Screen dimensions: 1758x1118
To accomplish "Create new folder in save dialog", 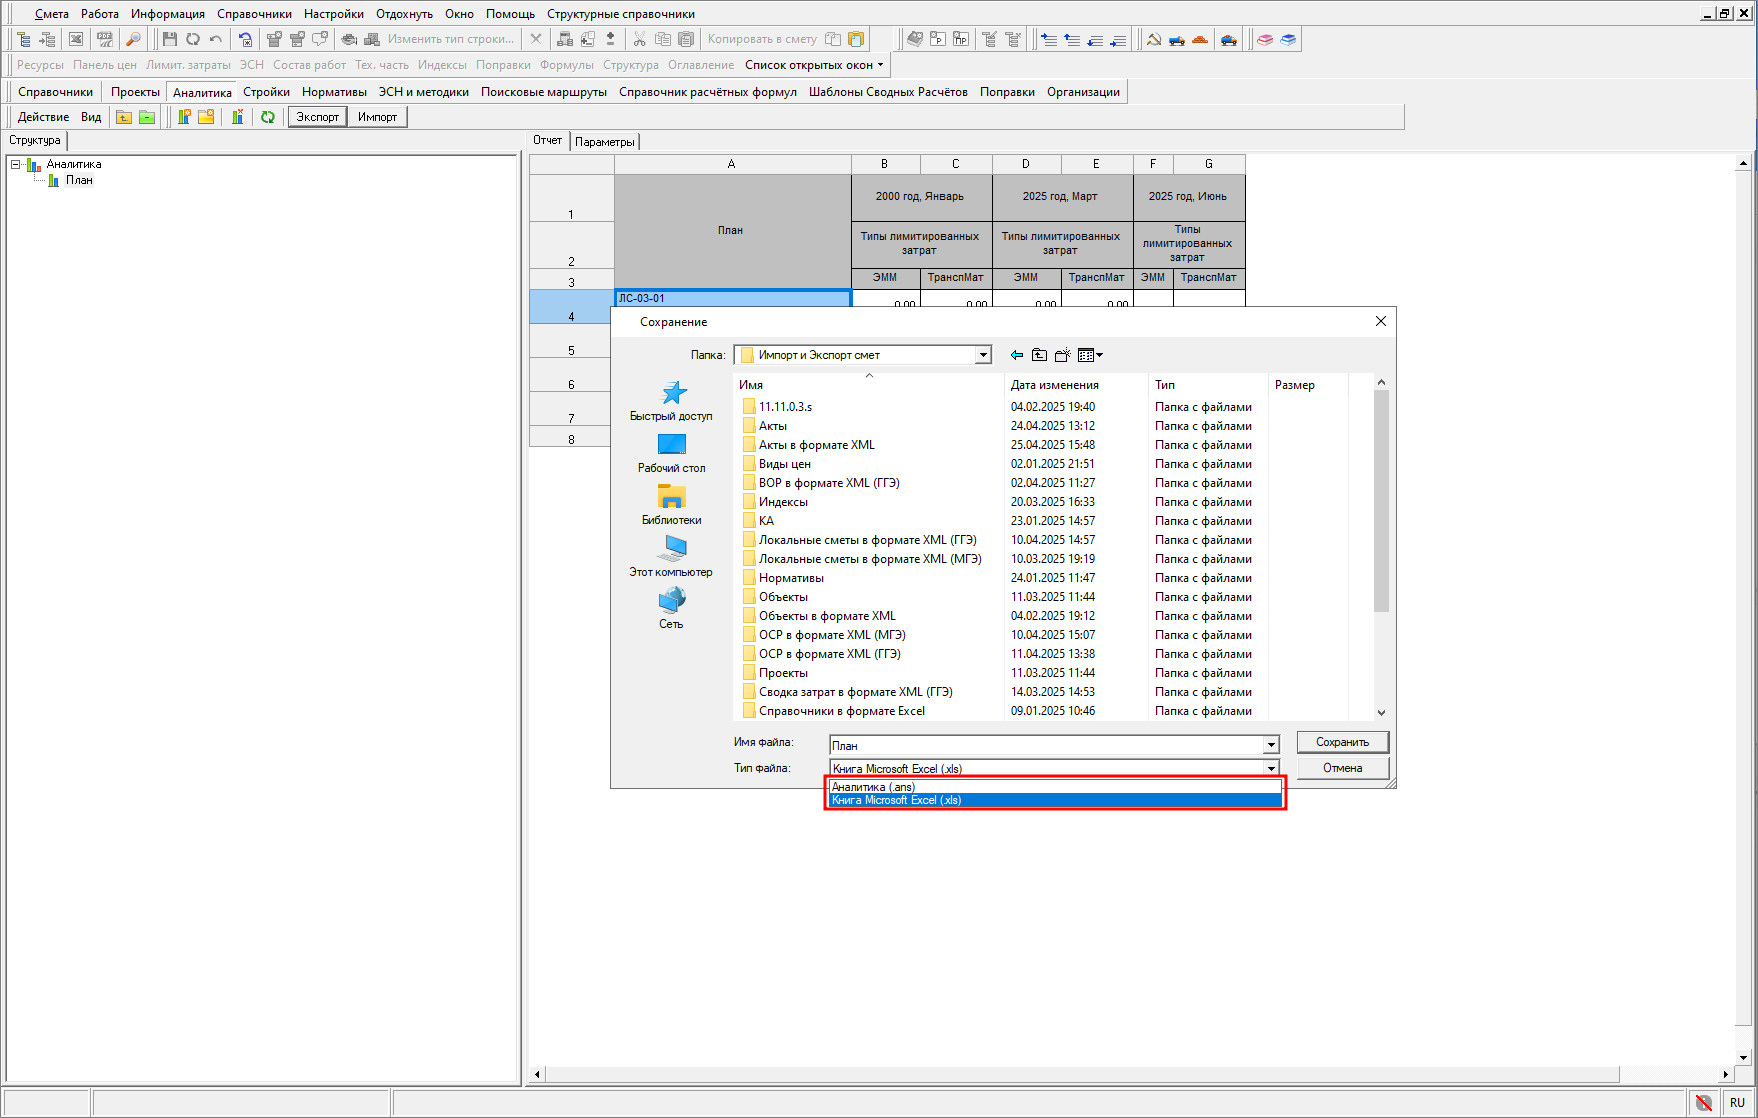I will pos(1063,355).
